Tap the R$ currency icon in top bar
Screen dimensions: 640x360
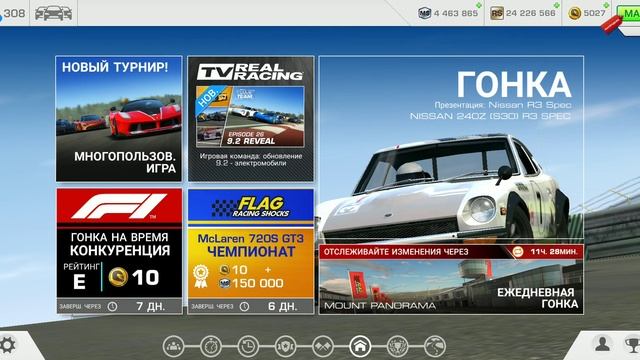tap(497, 13)
